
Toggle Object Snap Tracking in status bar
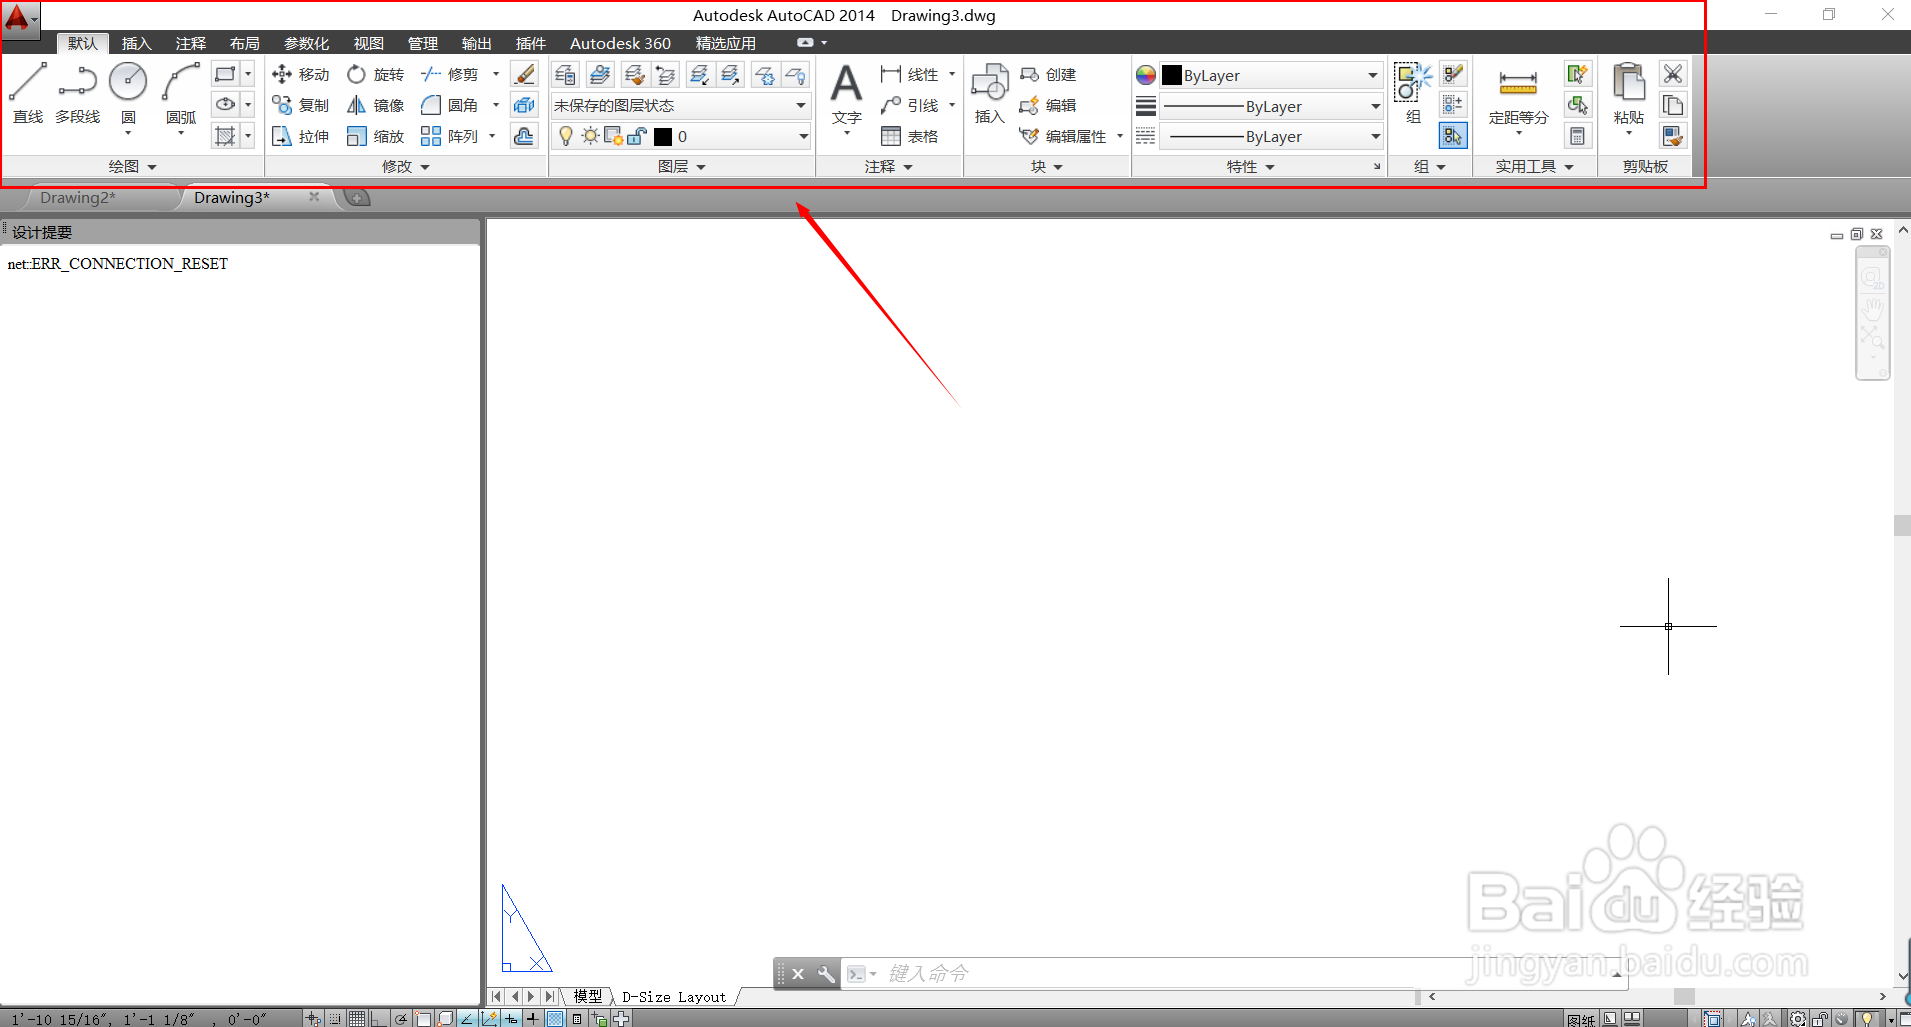(x=467, y=1019)
